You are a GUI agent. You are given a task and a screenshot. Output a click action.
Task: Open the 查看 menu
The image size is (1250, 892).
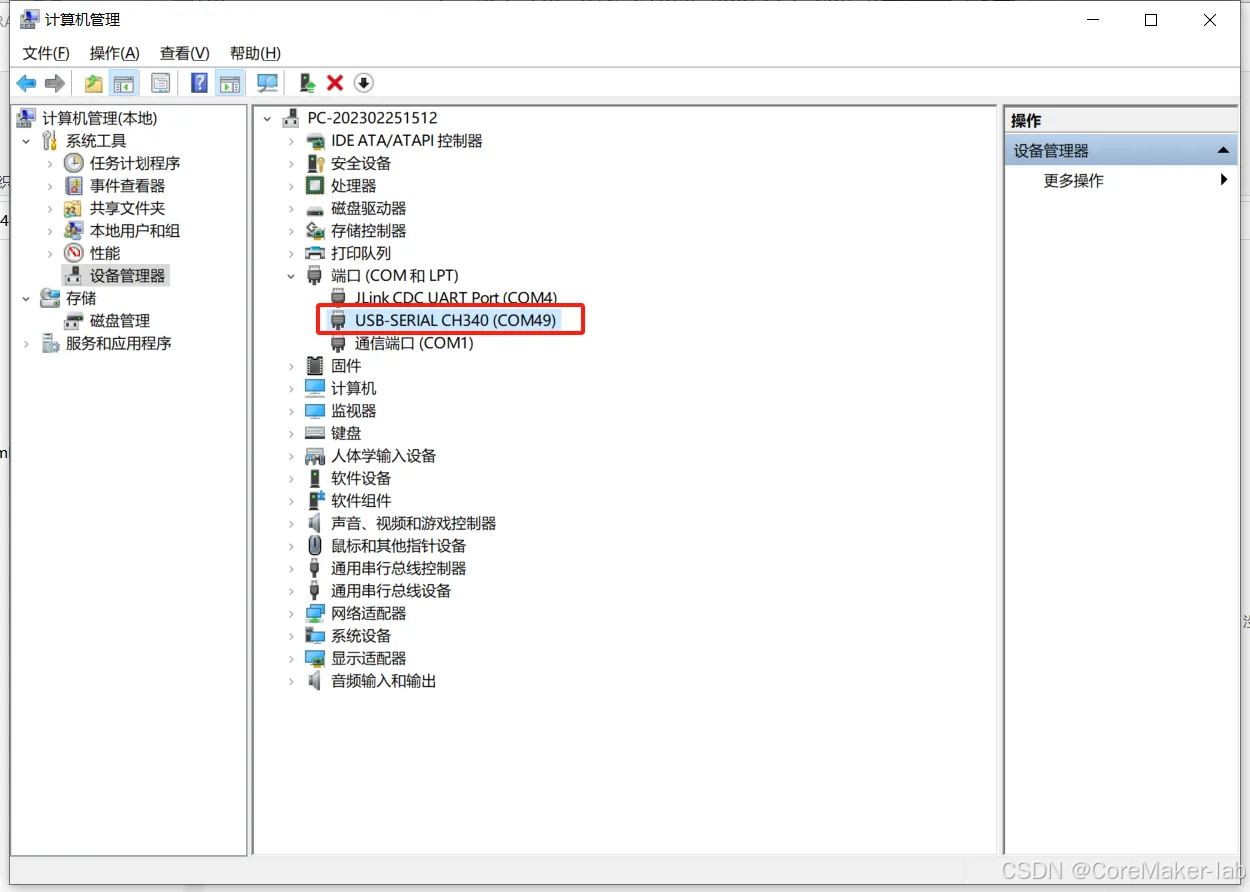pyautogui.click(x=183, y=53)
